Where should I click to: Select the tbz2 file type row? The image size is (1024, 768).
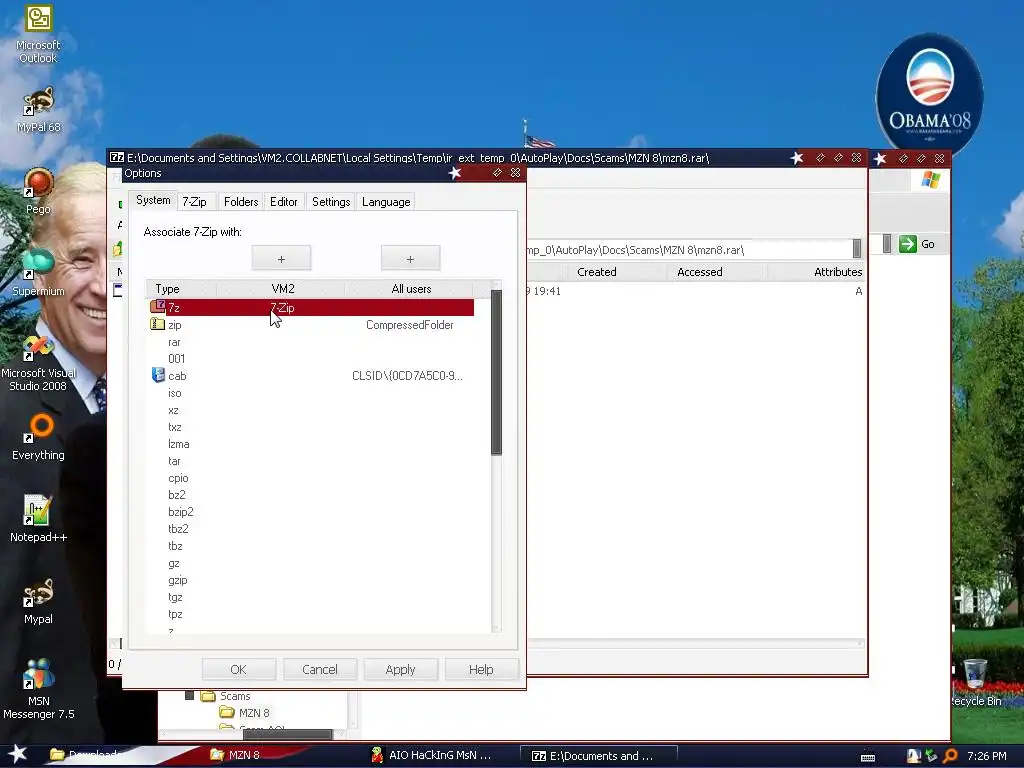point(311,529)
